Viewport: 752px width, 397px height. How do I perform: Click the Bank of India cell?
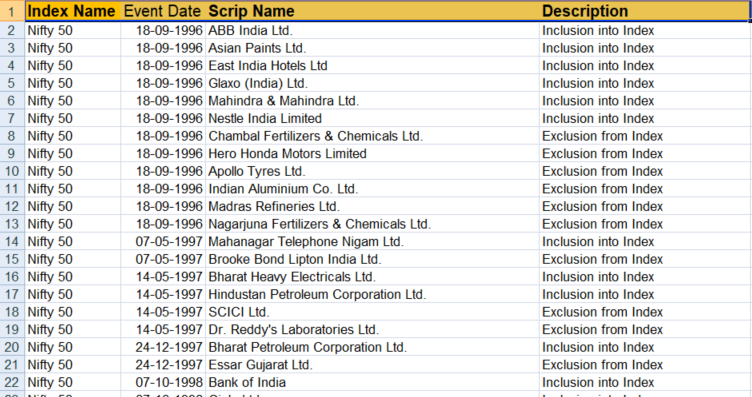click(x=372, y=382)
